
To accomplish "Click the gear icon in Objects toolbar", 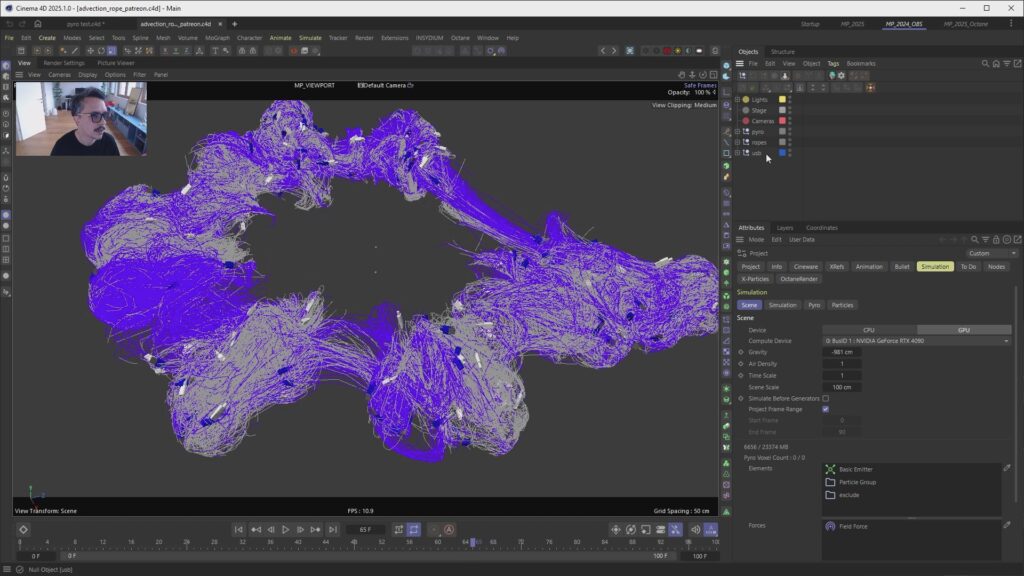I will pyautogui.click(x=841, y=76).
